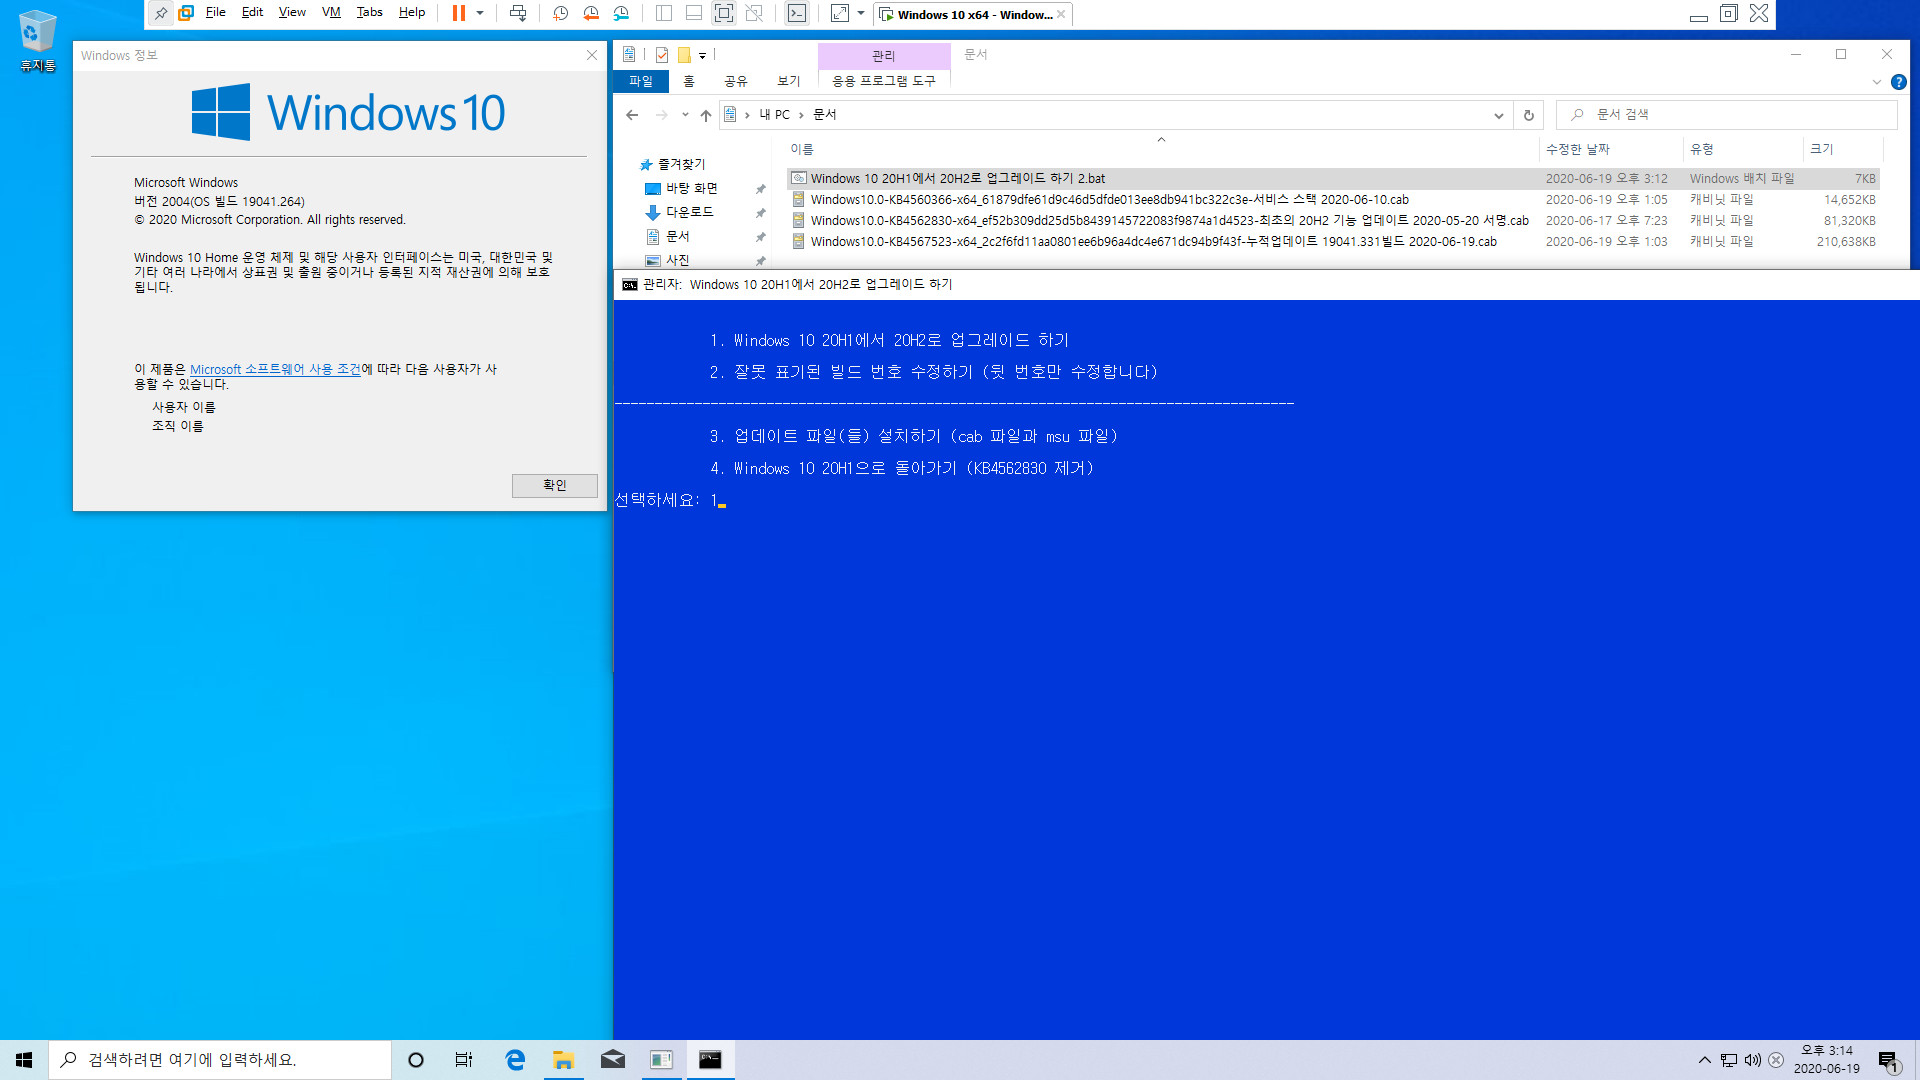
Task: Go up one folder level in Explorer
Action: coord(706,115)
